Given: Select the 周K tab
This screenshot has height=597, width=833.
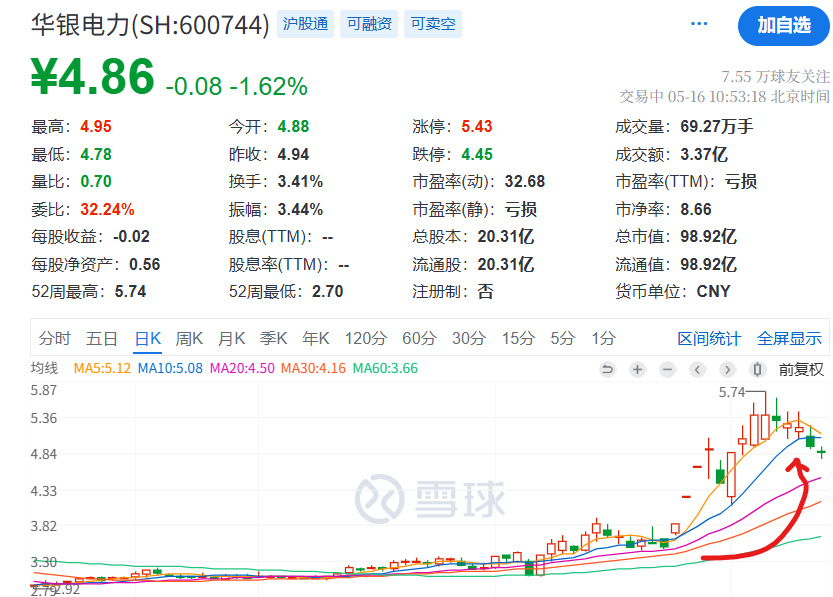Looking at the screenshot, I should (189, 338).
